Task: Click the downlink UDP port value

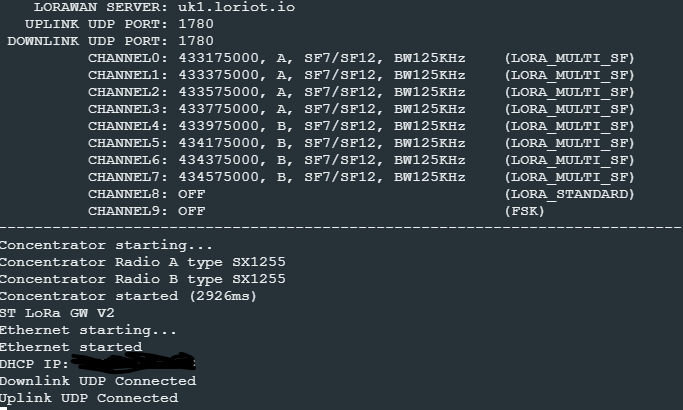Action: click(x=195, y=41)
